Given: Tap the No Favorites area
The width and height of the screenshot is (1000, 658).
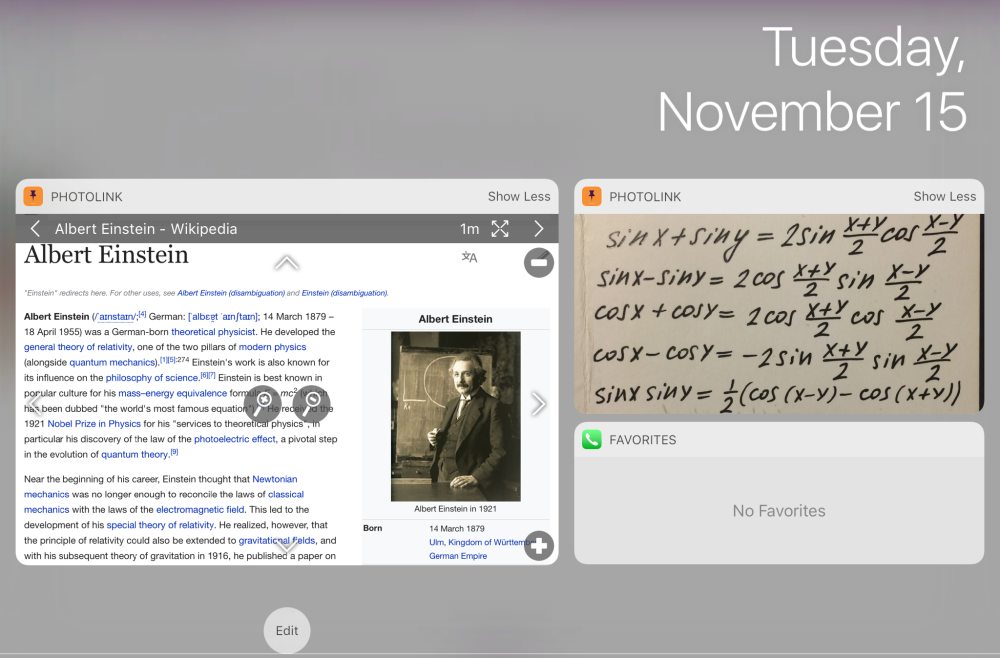Looking at the screenshot, I should (x=778, y=511).
